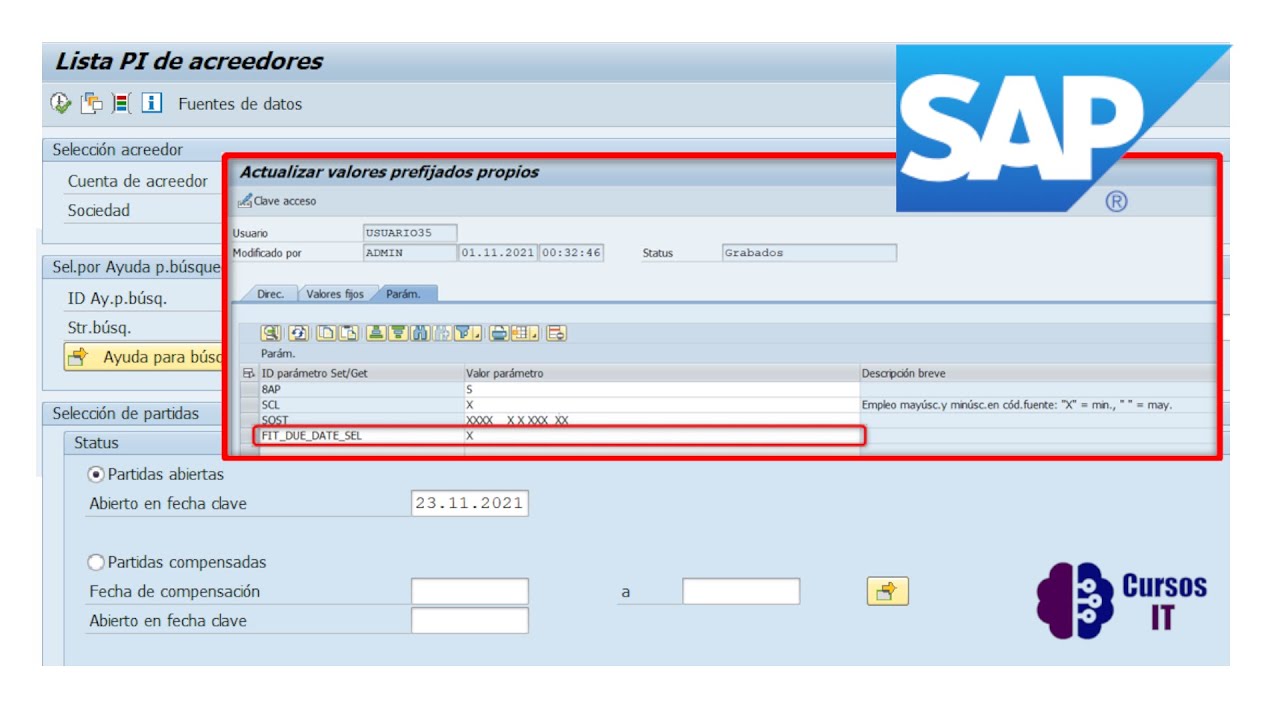Select the row marker of the 8AP row
The width and height of the screenshot is (1280, 720).
point(249,389)
